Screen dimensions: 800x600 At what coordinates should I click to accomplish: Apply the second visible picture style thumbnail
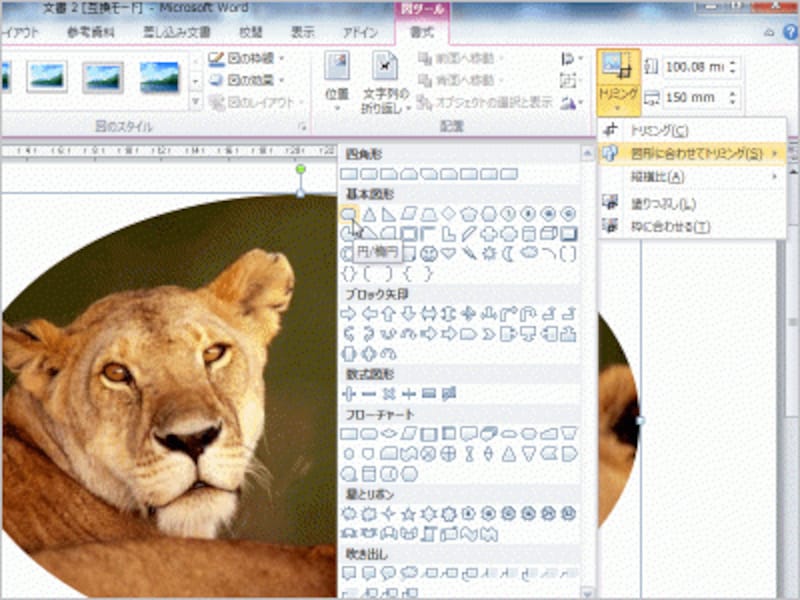coord(103,78)
